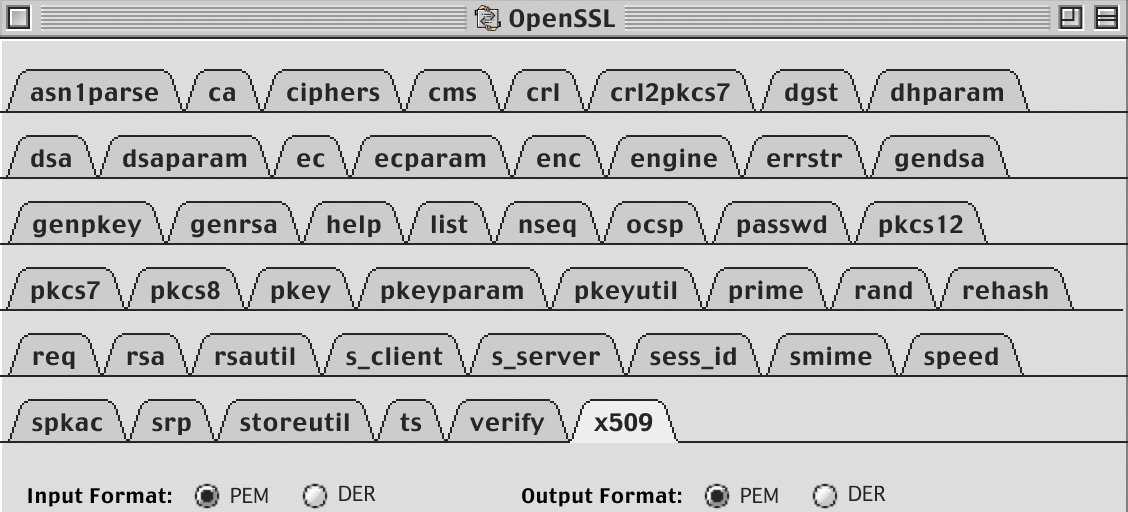
Task: Select the pkeyutil tab
Action: (x=627, y=290)
